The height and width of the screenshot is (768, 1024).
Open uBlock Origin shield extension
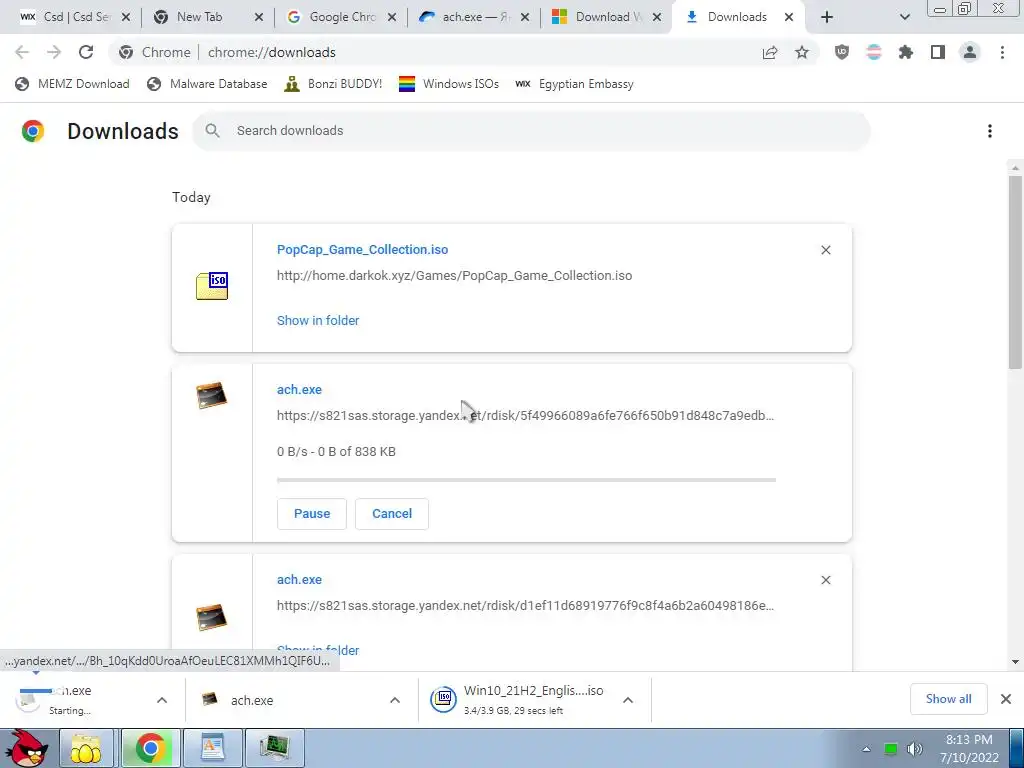842,52
